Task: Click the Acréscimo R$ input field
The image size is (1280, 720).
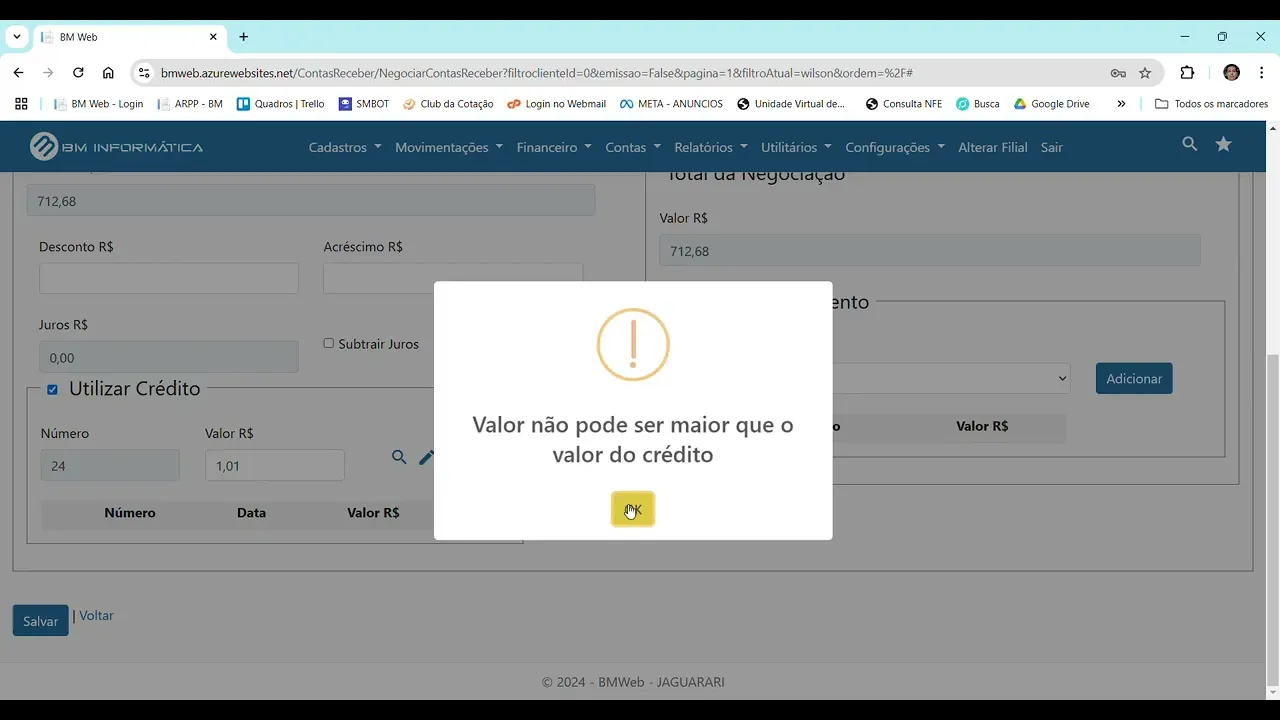Action: (453, 278)
